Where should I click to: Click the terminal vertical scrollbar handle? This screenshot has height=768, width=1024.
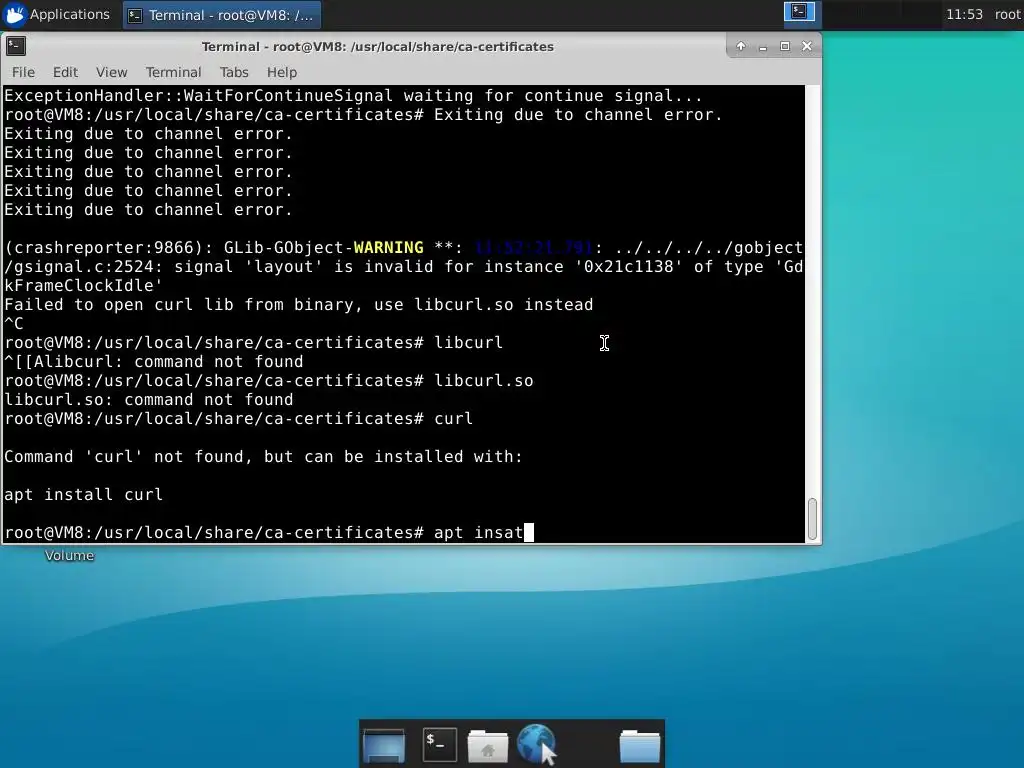coord(812,519)
